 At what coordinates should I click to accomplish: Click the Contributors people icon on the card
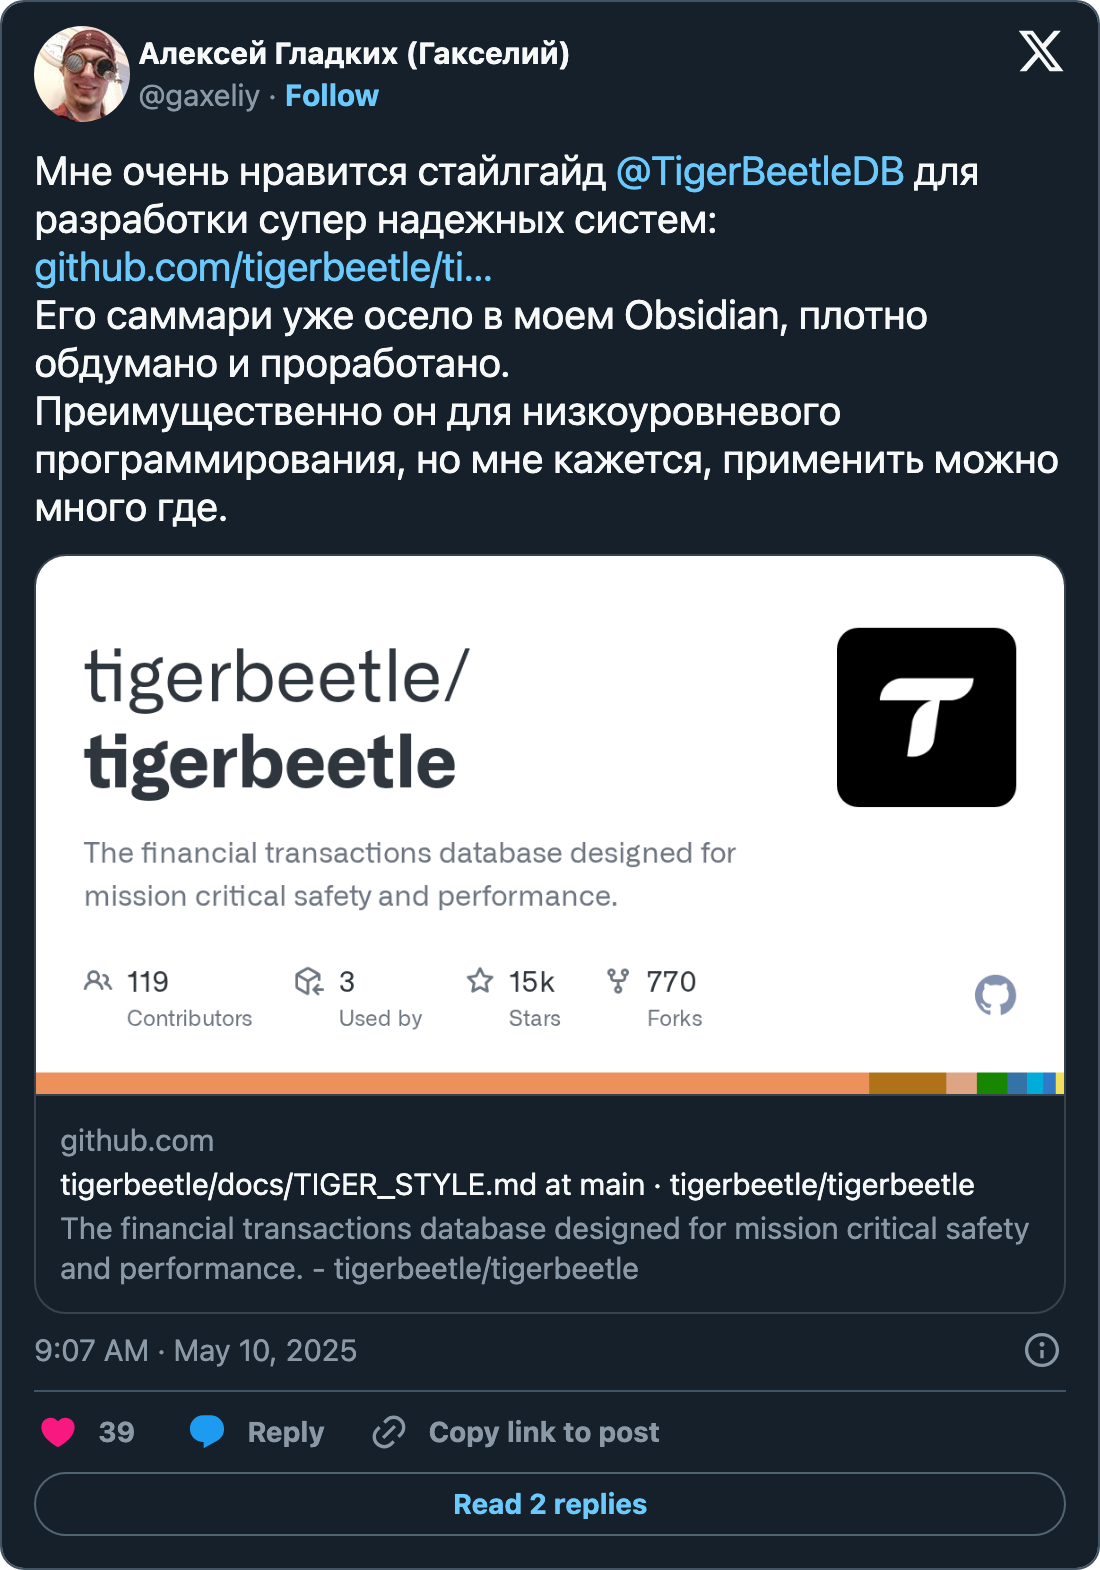98,982
